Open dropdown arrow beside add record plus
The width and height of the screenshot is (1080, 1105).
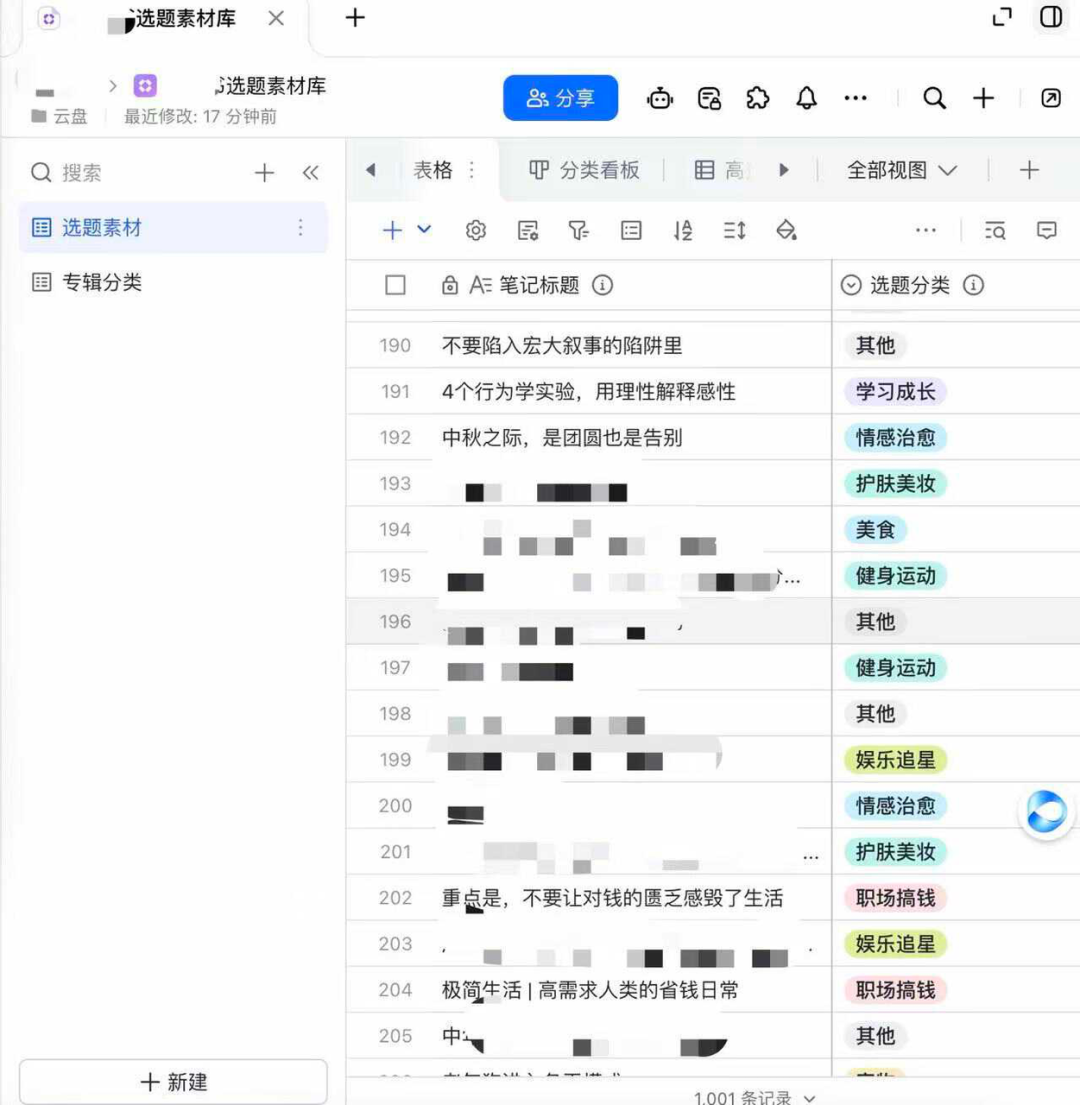point(423,229)
